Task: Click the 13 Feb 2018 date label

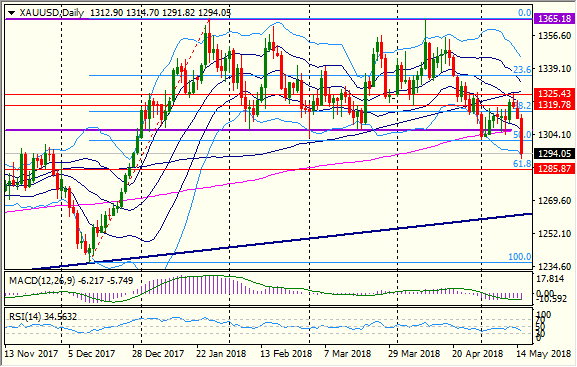Action: [x=286, y=354]
